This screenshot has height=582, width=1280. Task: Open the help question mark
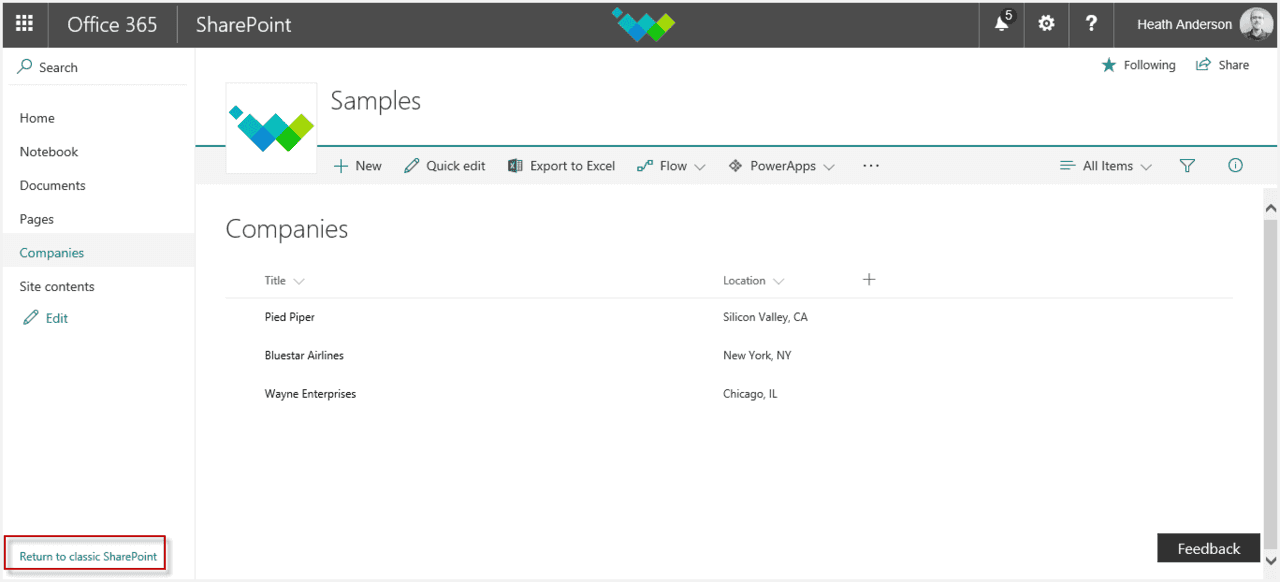point(1092,24)
